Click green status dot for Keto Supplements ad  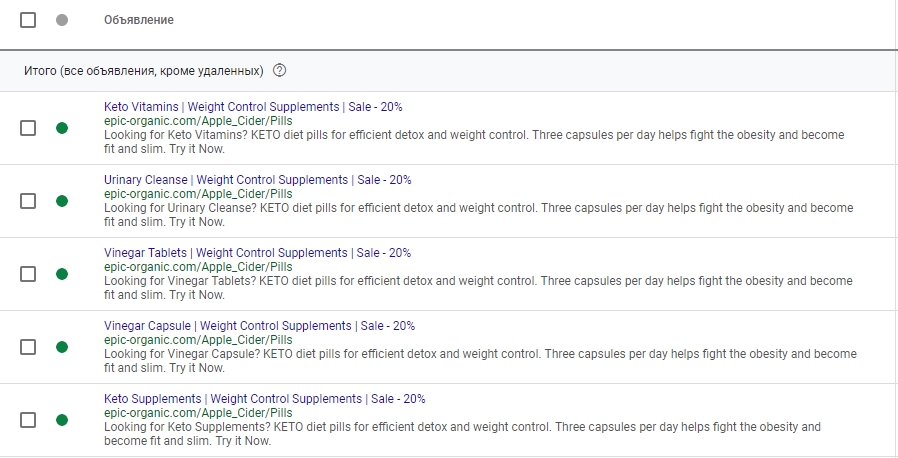click(x=62, y=420)
